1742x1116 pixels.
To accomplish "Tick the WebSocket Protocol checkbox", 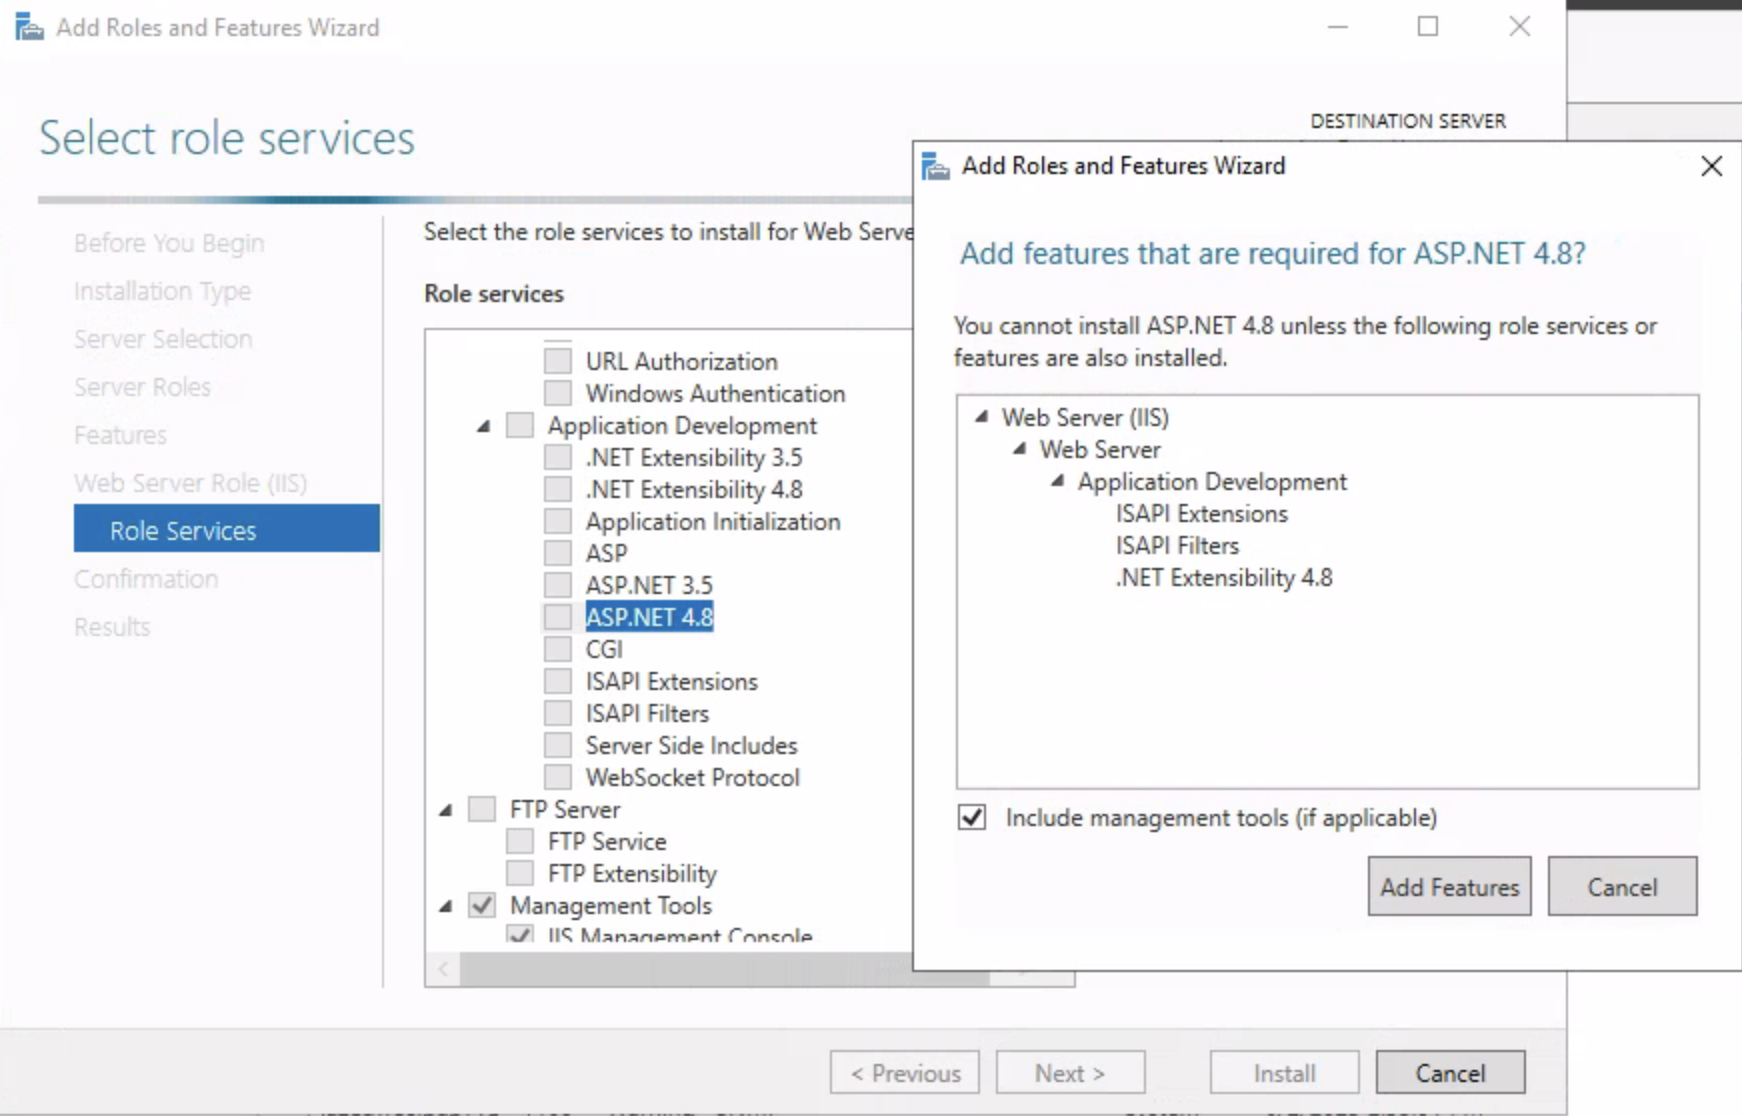I will 558,777.
